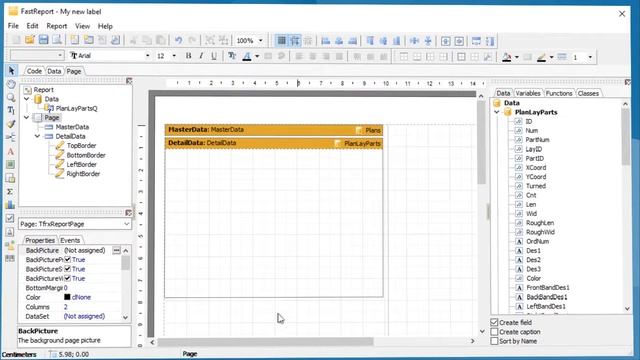Select the copy format brush tool
Viewport: 640px width, 360px height.
(11, 124)
